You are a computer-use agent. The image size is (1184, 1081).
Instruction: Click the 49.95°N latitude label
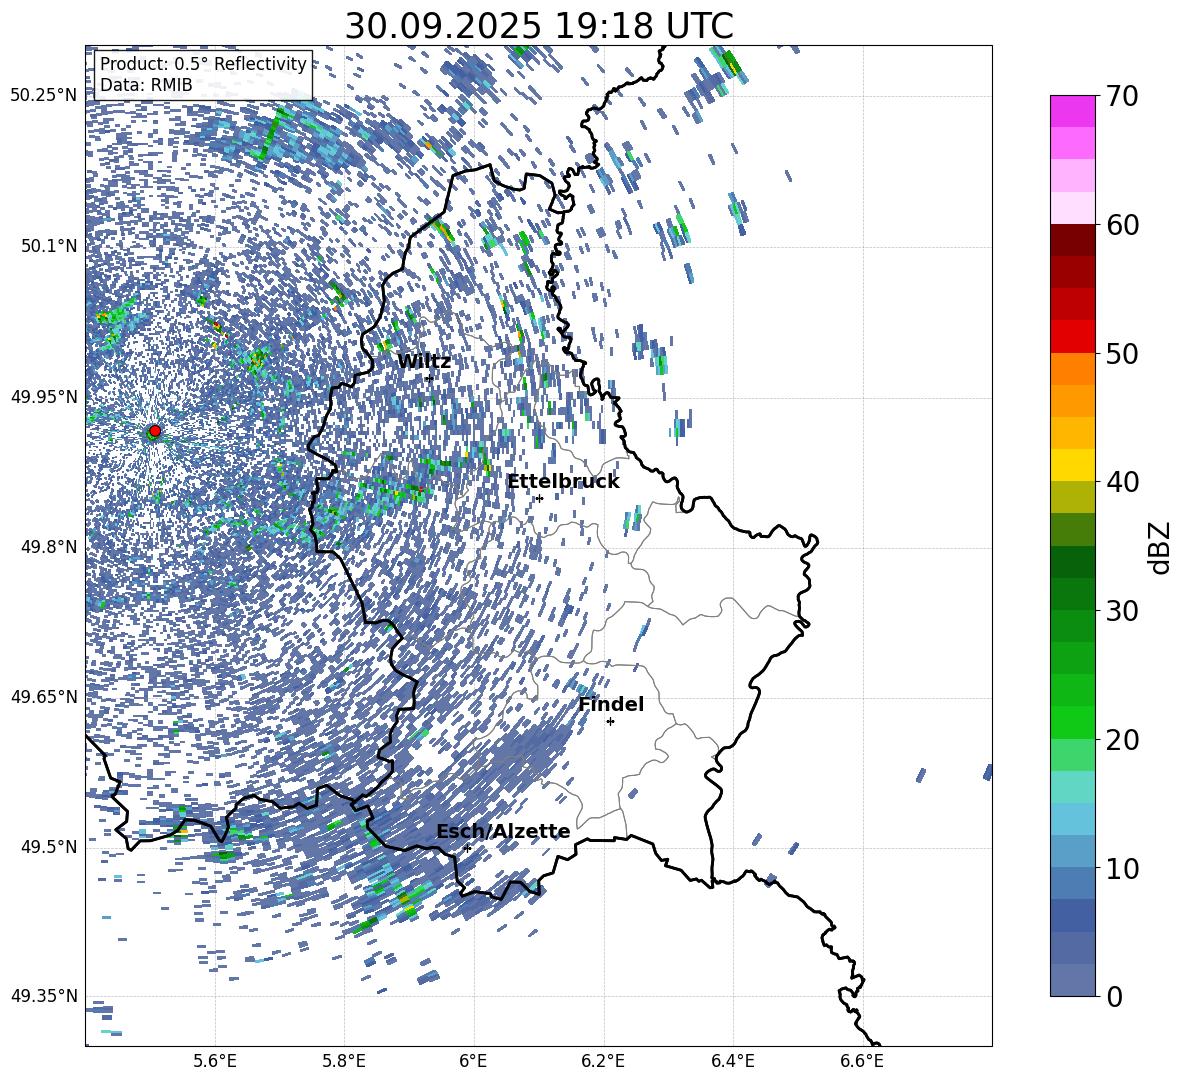pyautogui.click(x=44, y=397)
